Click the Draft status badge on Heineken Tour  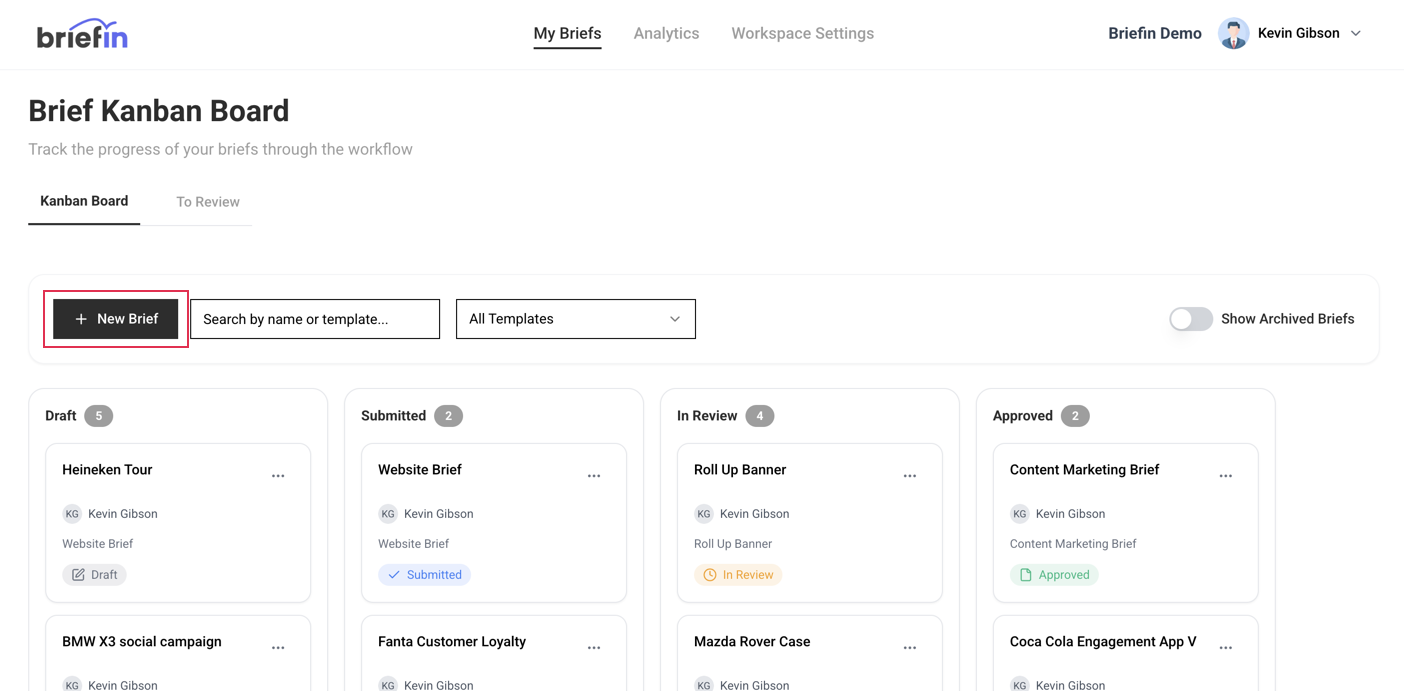94,575
